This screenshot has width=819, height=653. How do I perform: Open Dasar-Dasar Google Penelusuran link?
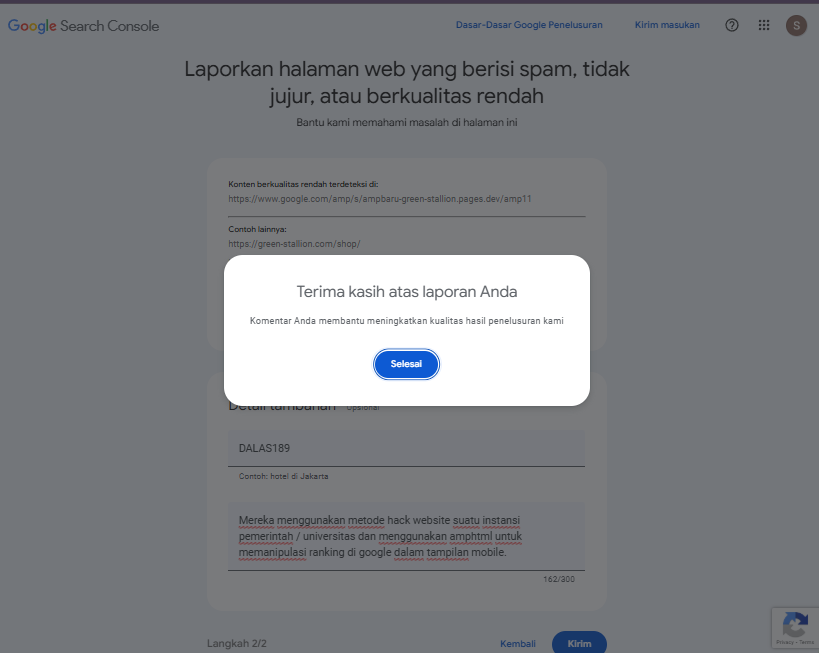529,25
